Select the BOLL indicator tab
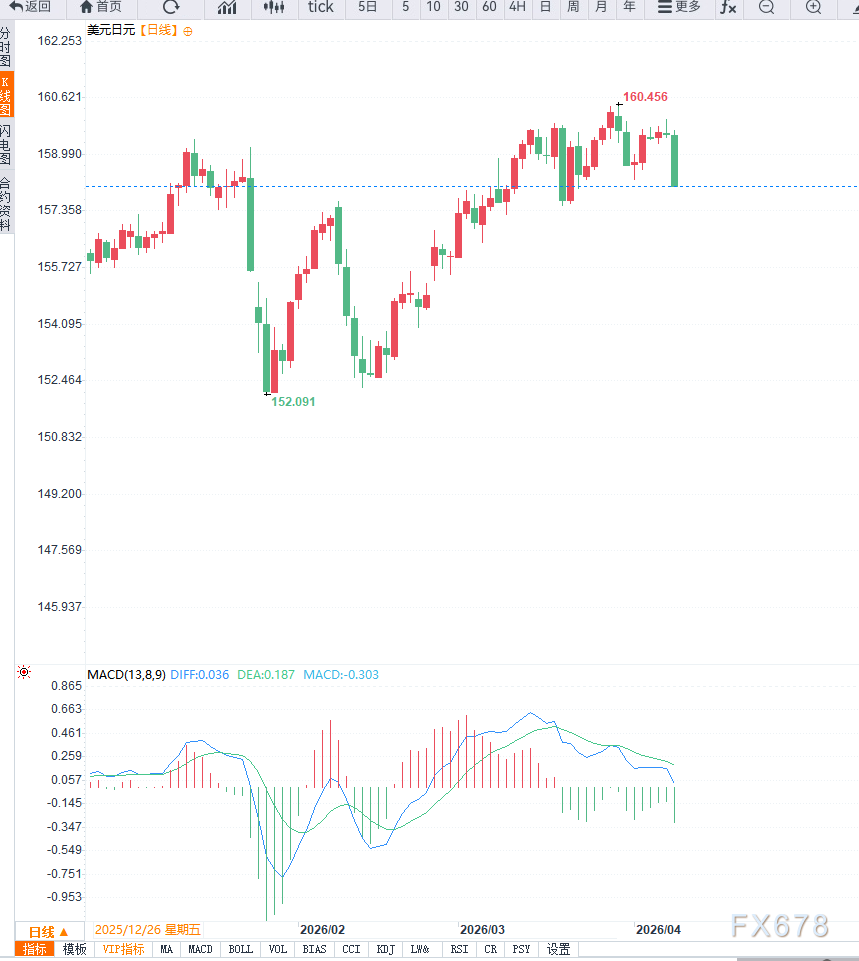Screen dimensions: 859x961 240,950
